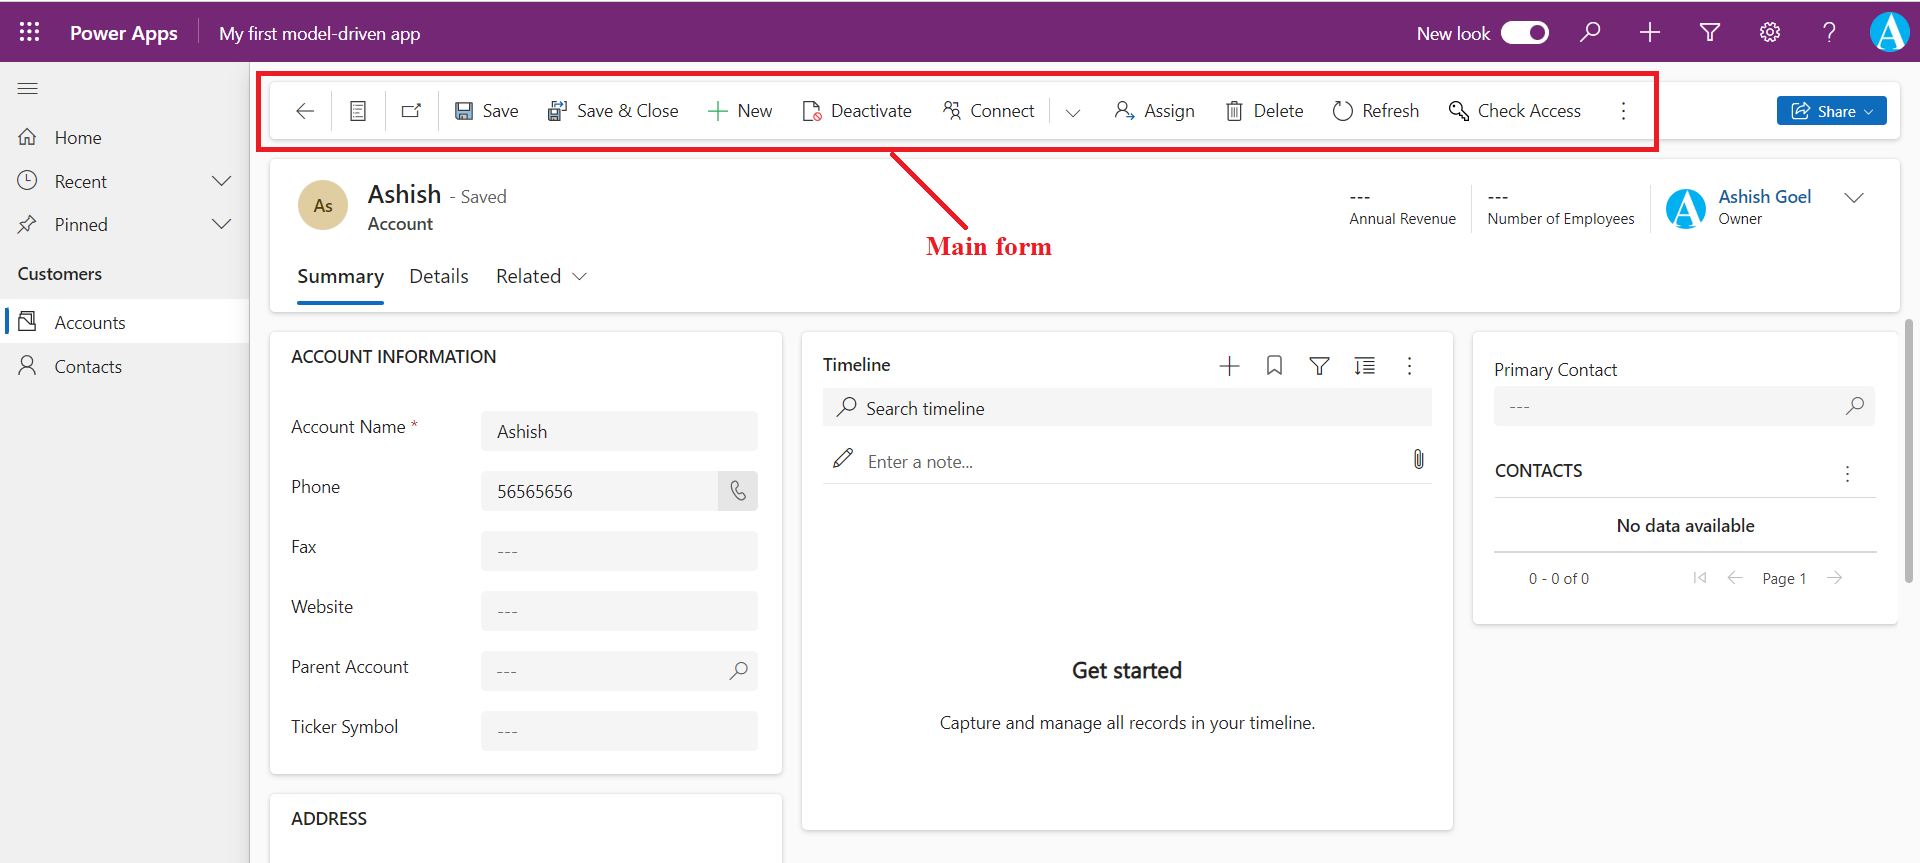This screenshot has width=1920, height=863.
Task: Attach a file using paperclip icon
Action: click(x=1418, y=460)
